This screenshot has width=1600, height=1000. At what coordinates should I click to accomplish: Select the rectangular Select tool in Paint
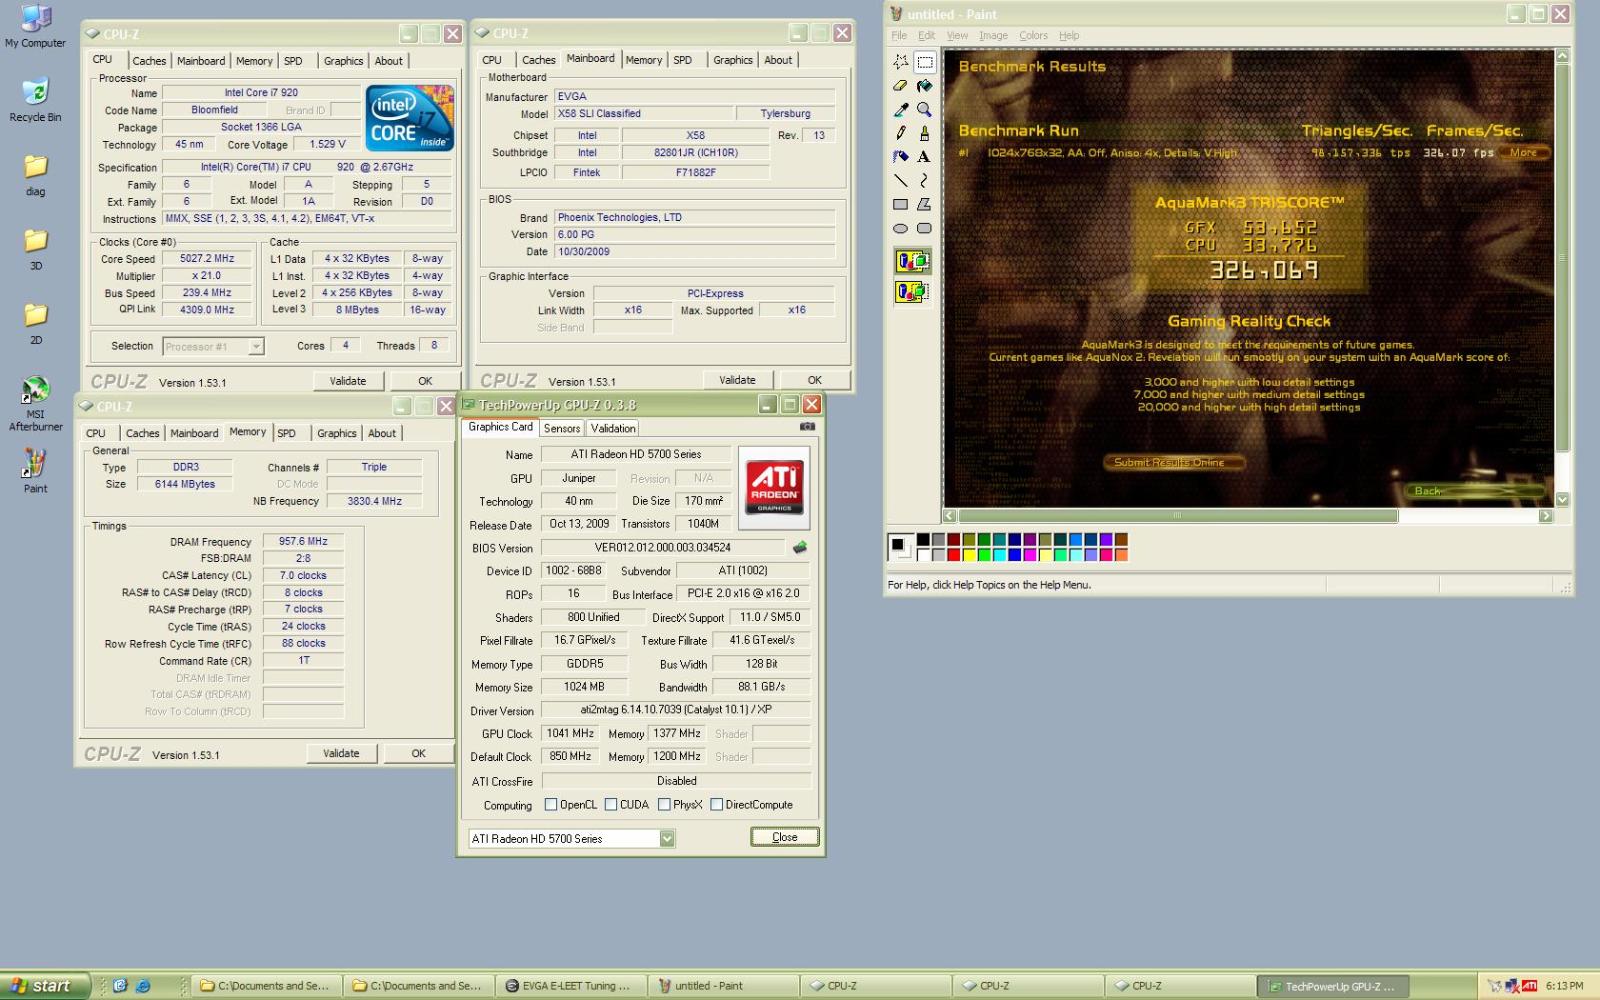(x=925, y=62)
